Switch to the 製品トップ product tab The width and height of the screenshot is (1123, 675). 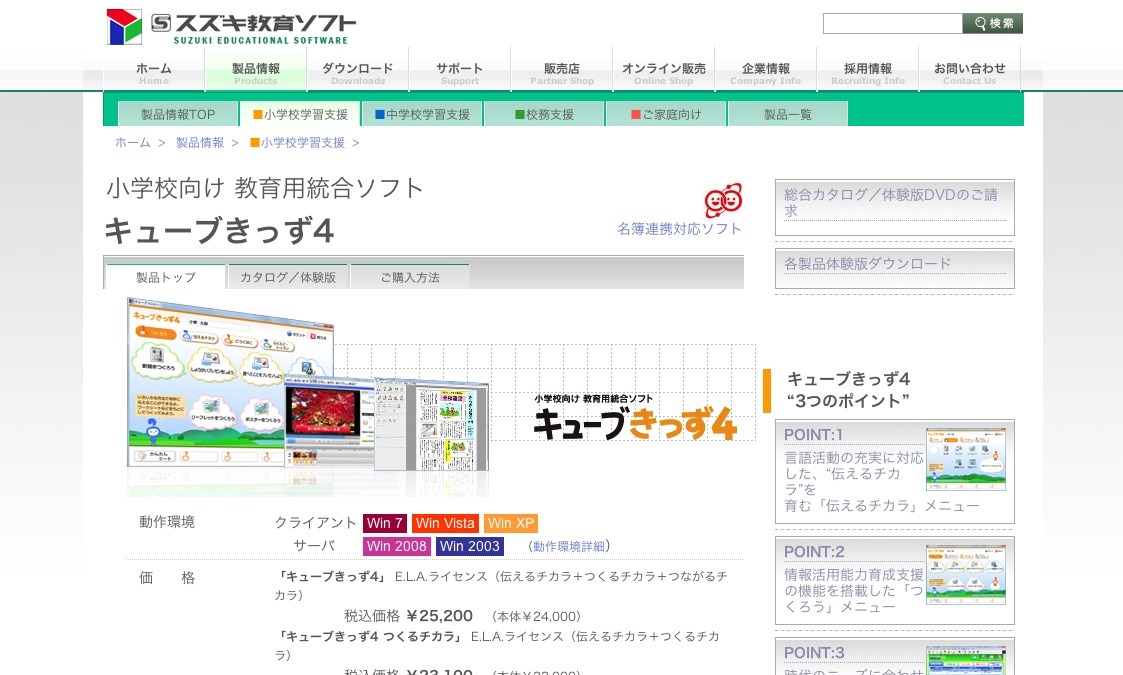[x=165, y=277]
